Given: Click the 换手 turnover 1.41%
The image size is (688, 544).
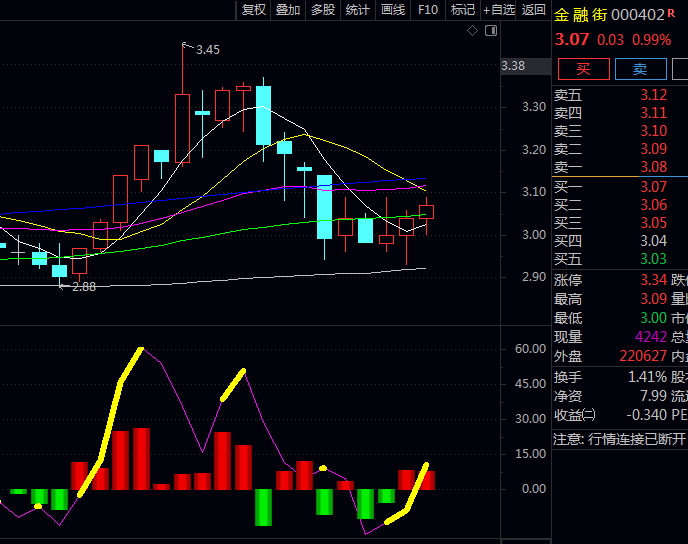Looking at the screenshot, I should click(x=648, y=377).
